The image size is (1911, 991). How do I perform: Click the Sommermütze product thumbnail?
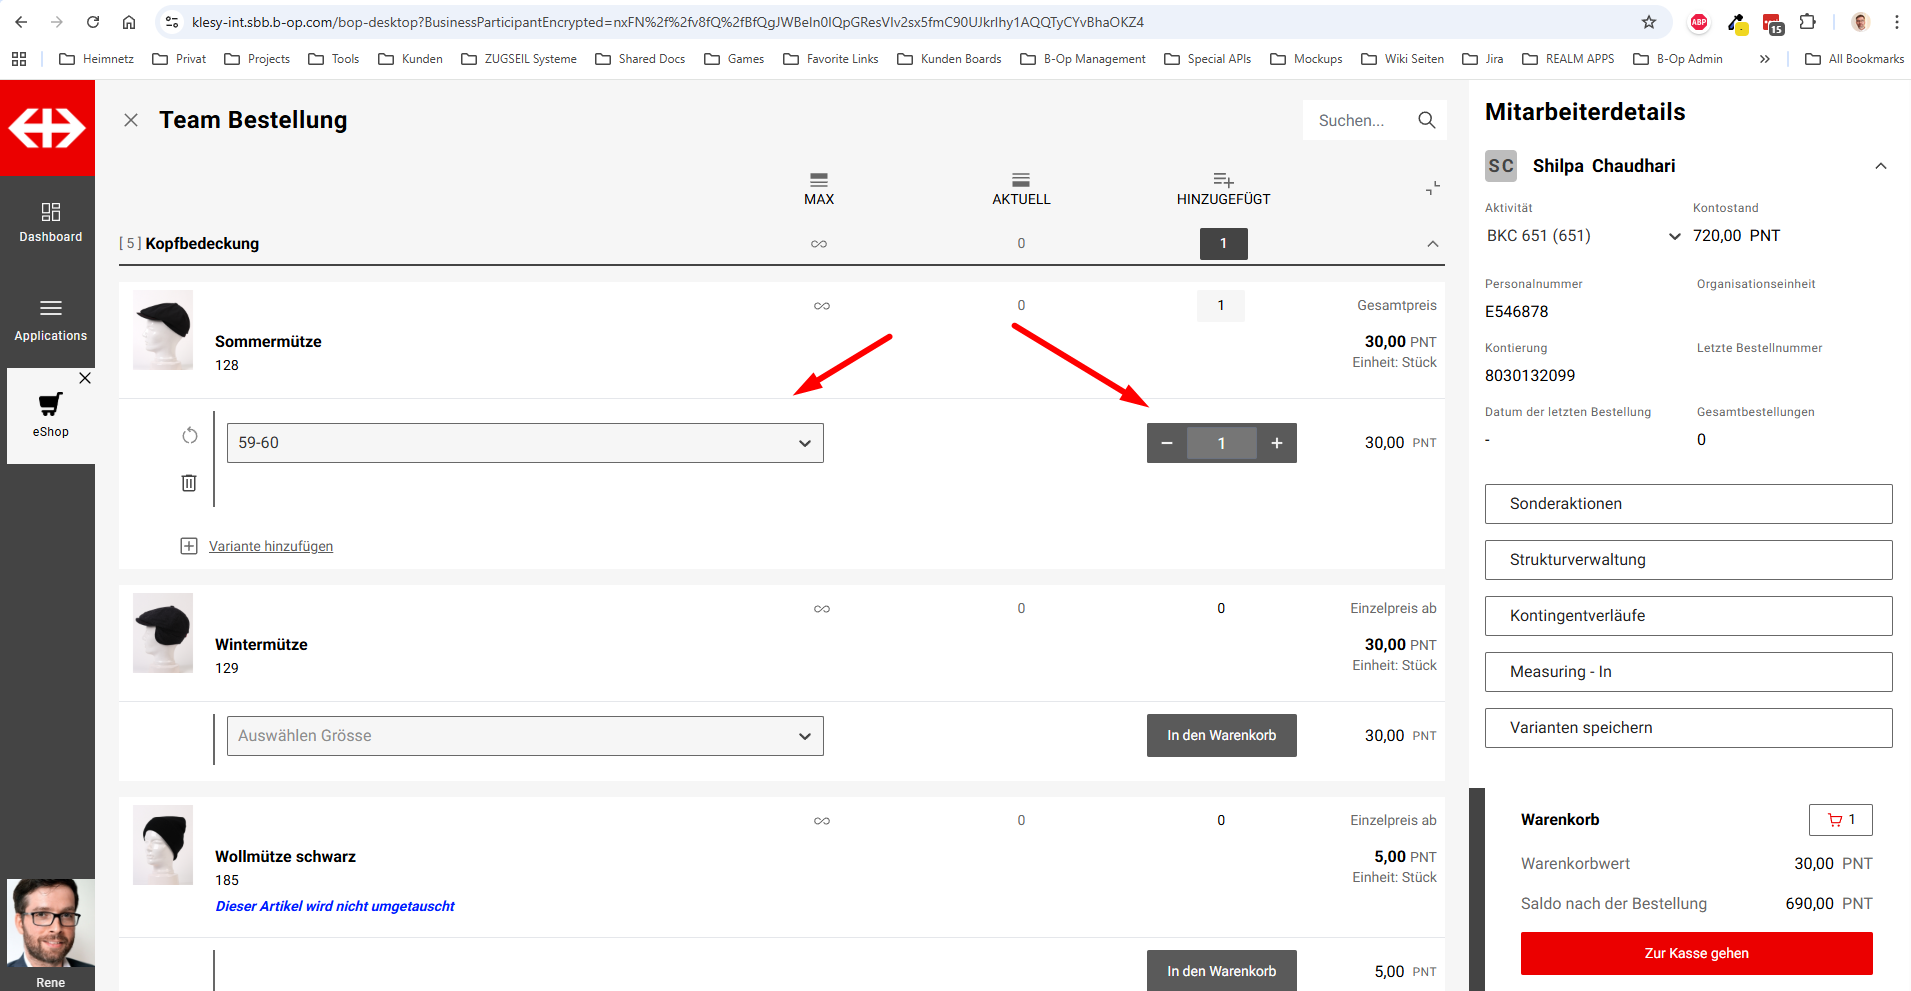click(163, 330)
